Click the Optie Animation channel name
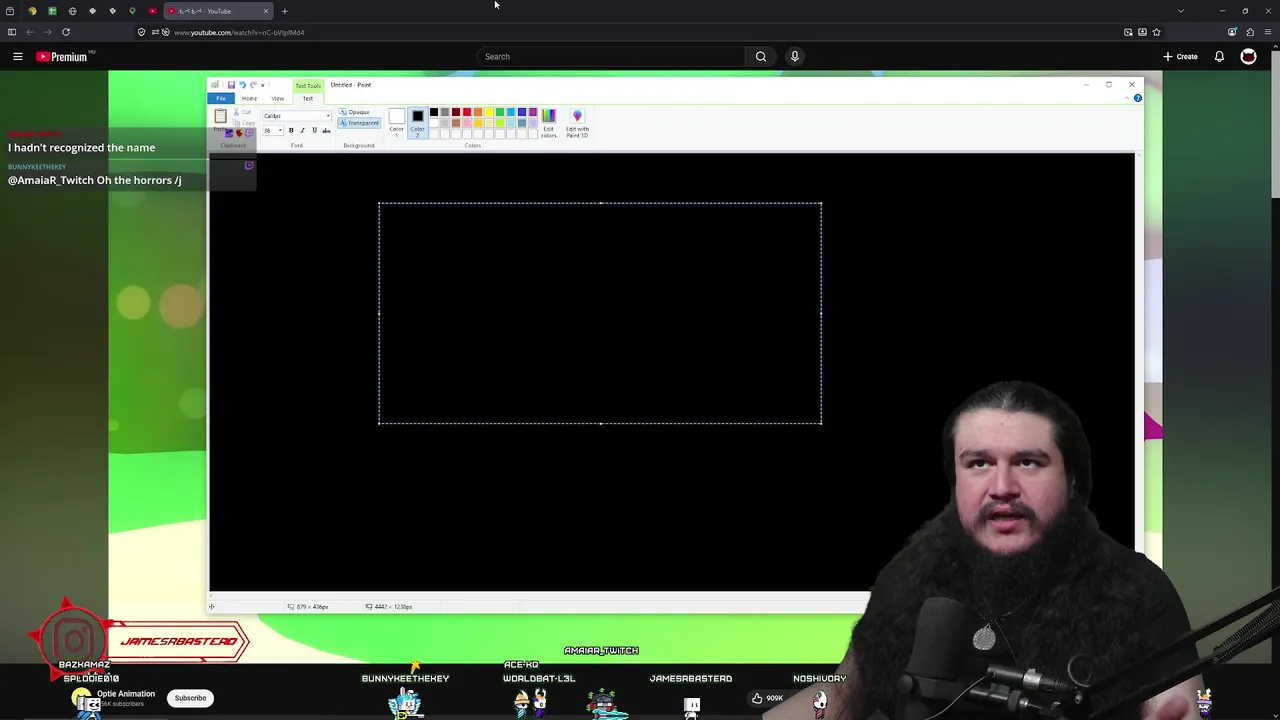1280x720 pixels. click(126, 693)
